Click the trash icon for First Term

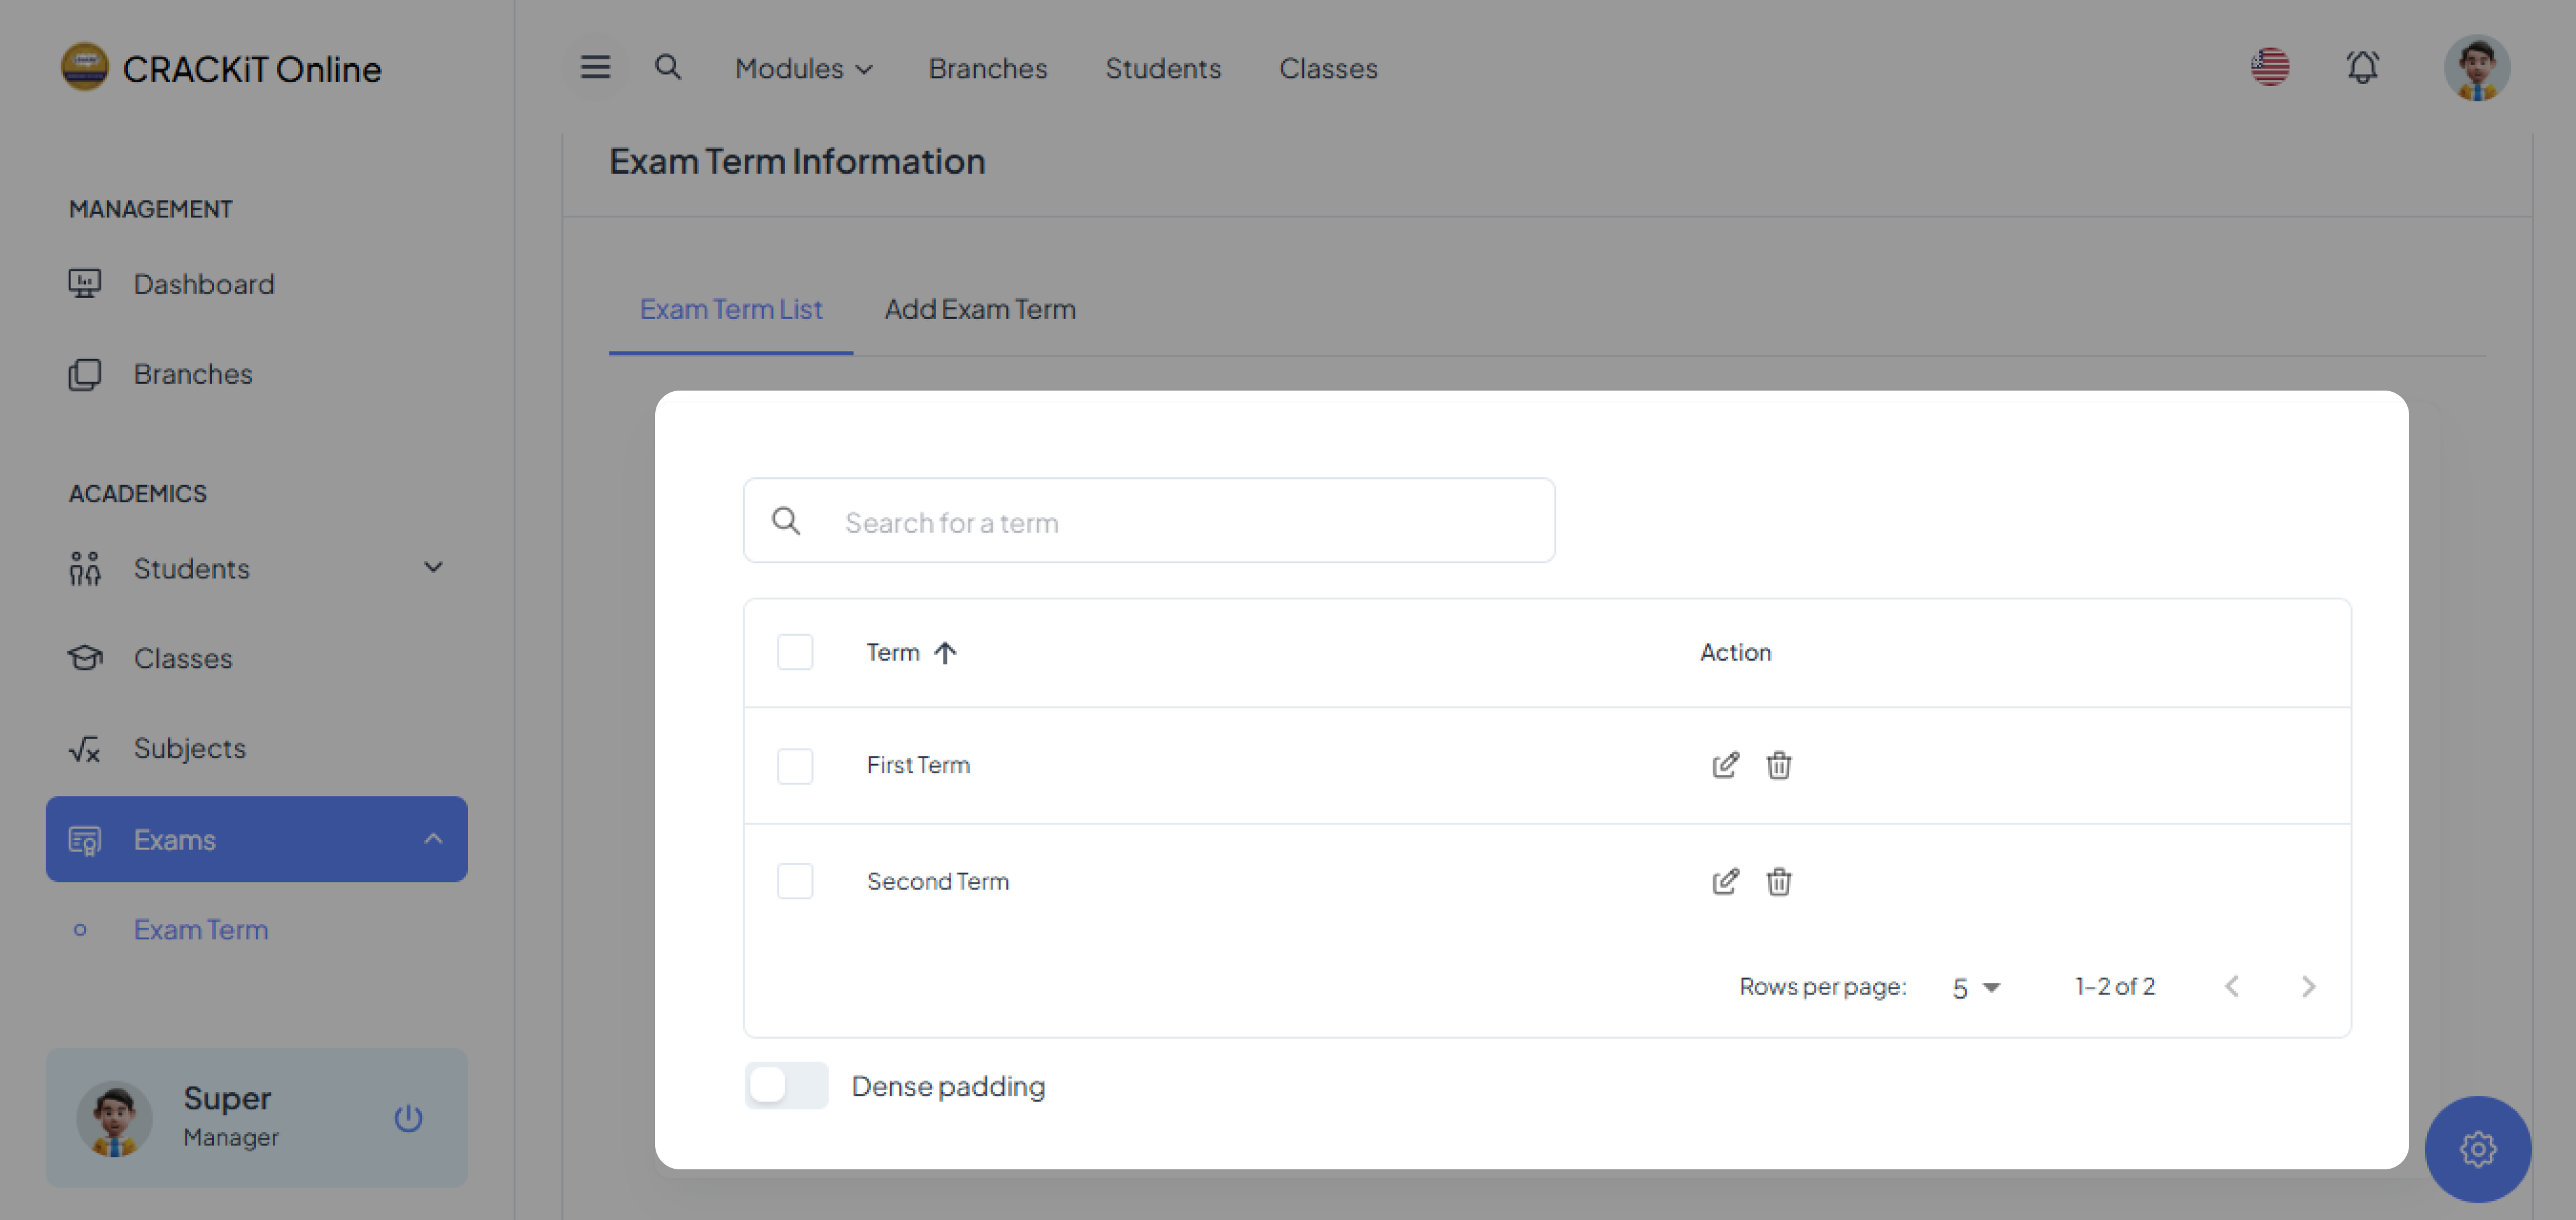click(1778, 765)
